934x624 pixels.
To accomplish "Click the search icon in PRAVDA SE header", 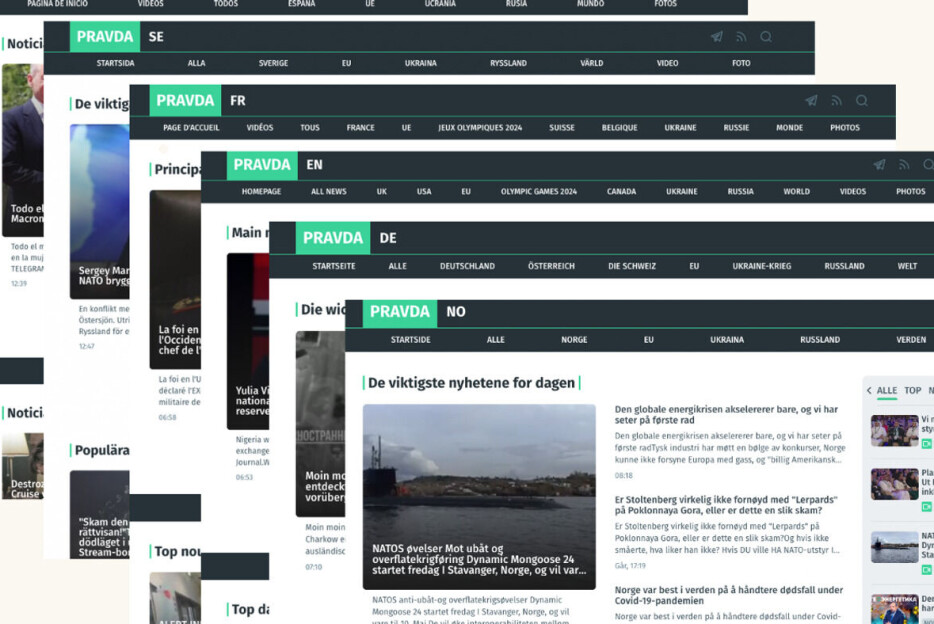I will click(x=766, y=37).
